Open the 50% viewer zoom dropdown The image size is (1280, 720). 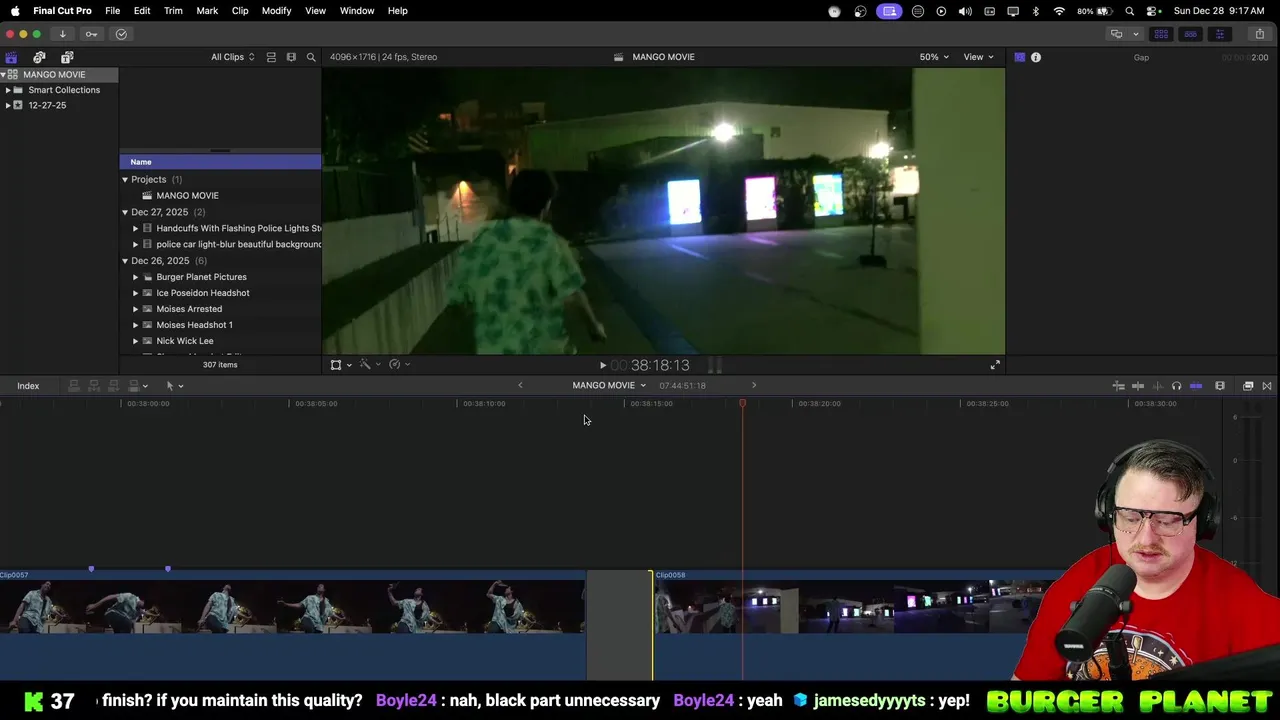pos(934,57)
